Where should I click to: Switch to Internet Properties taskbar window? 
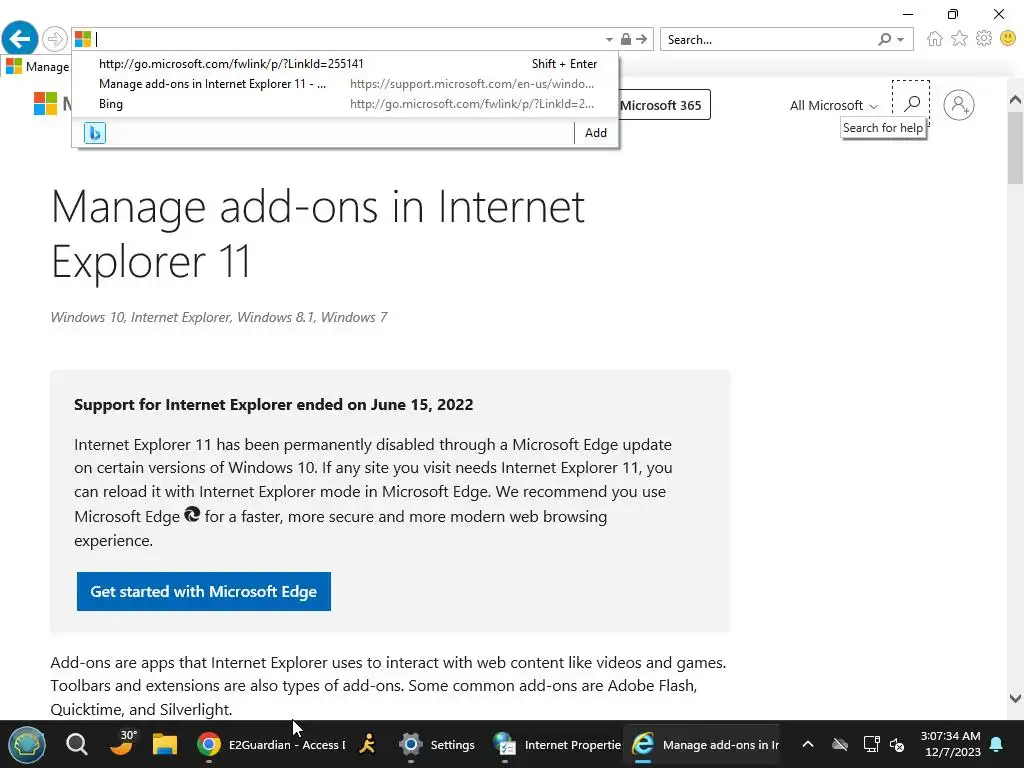(x=557, y=744)
